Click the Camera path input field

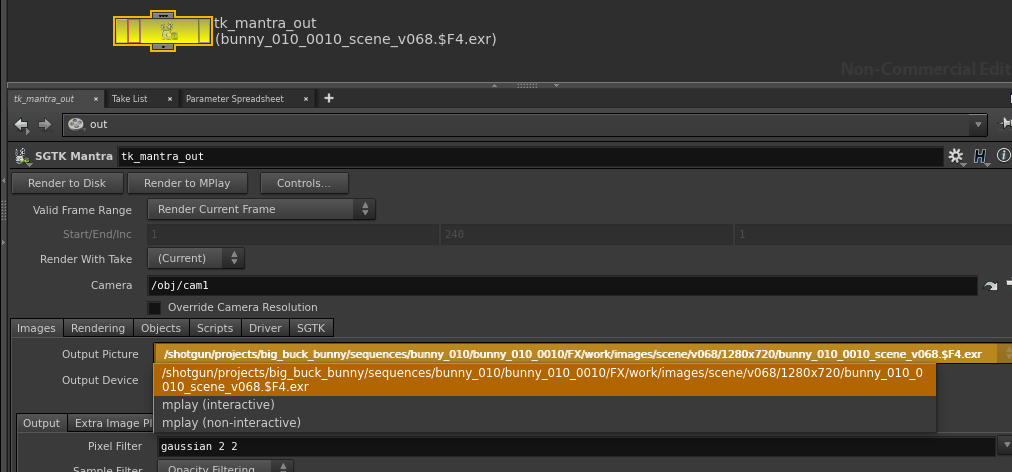tap(560, 285)
